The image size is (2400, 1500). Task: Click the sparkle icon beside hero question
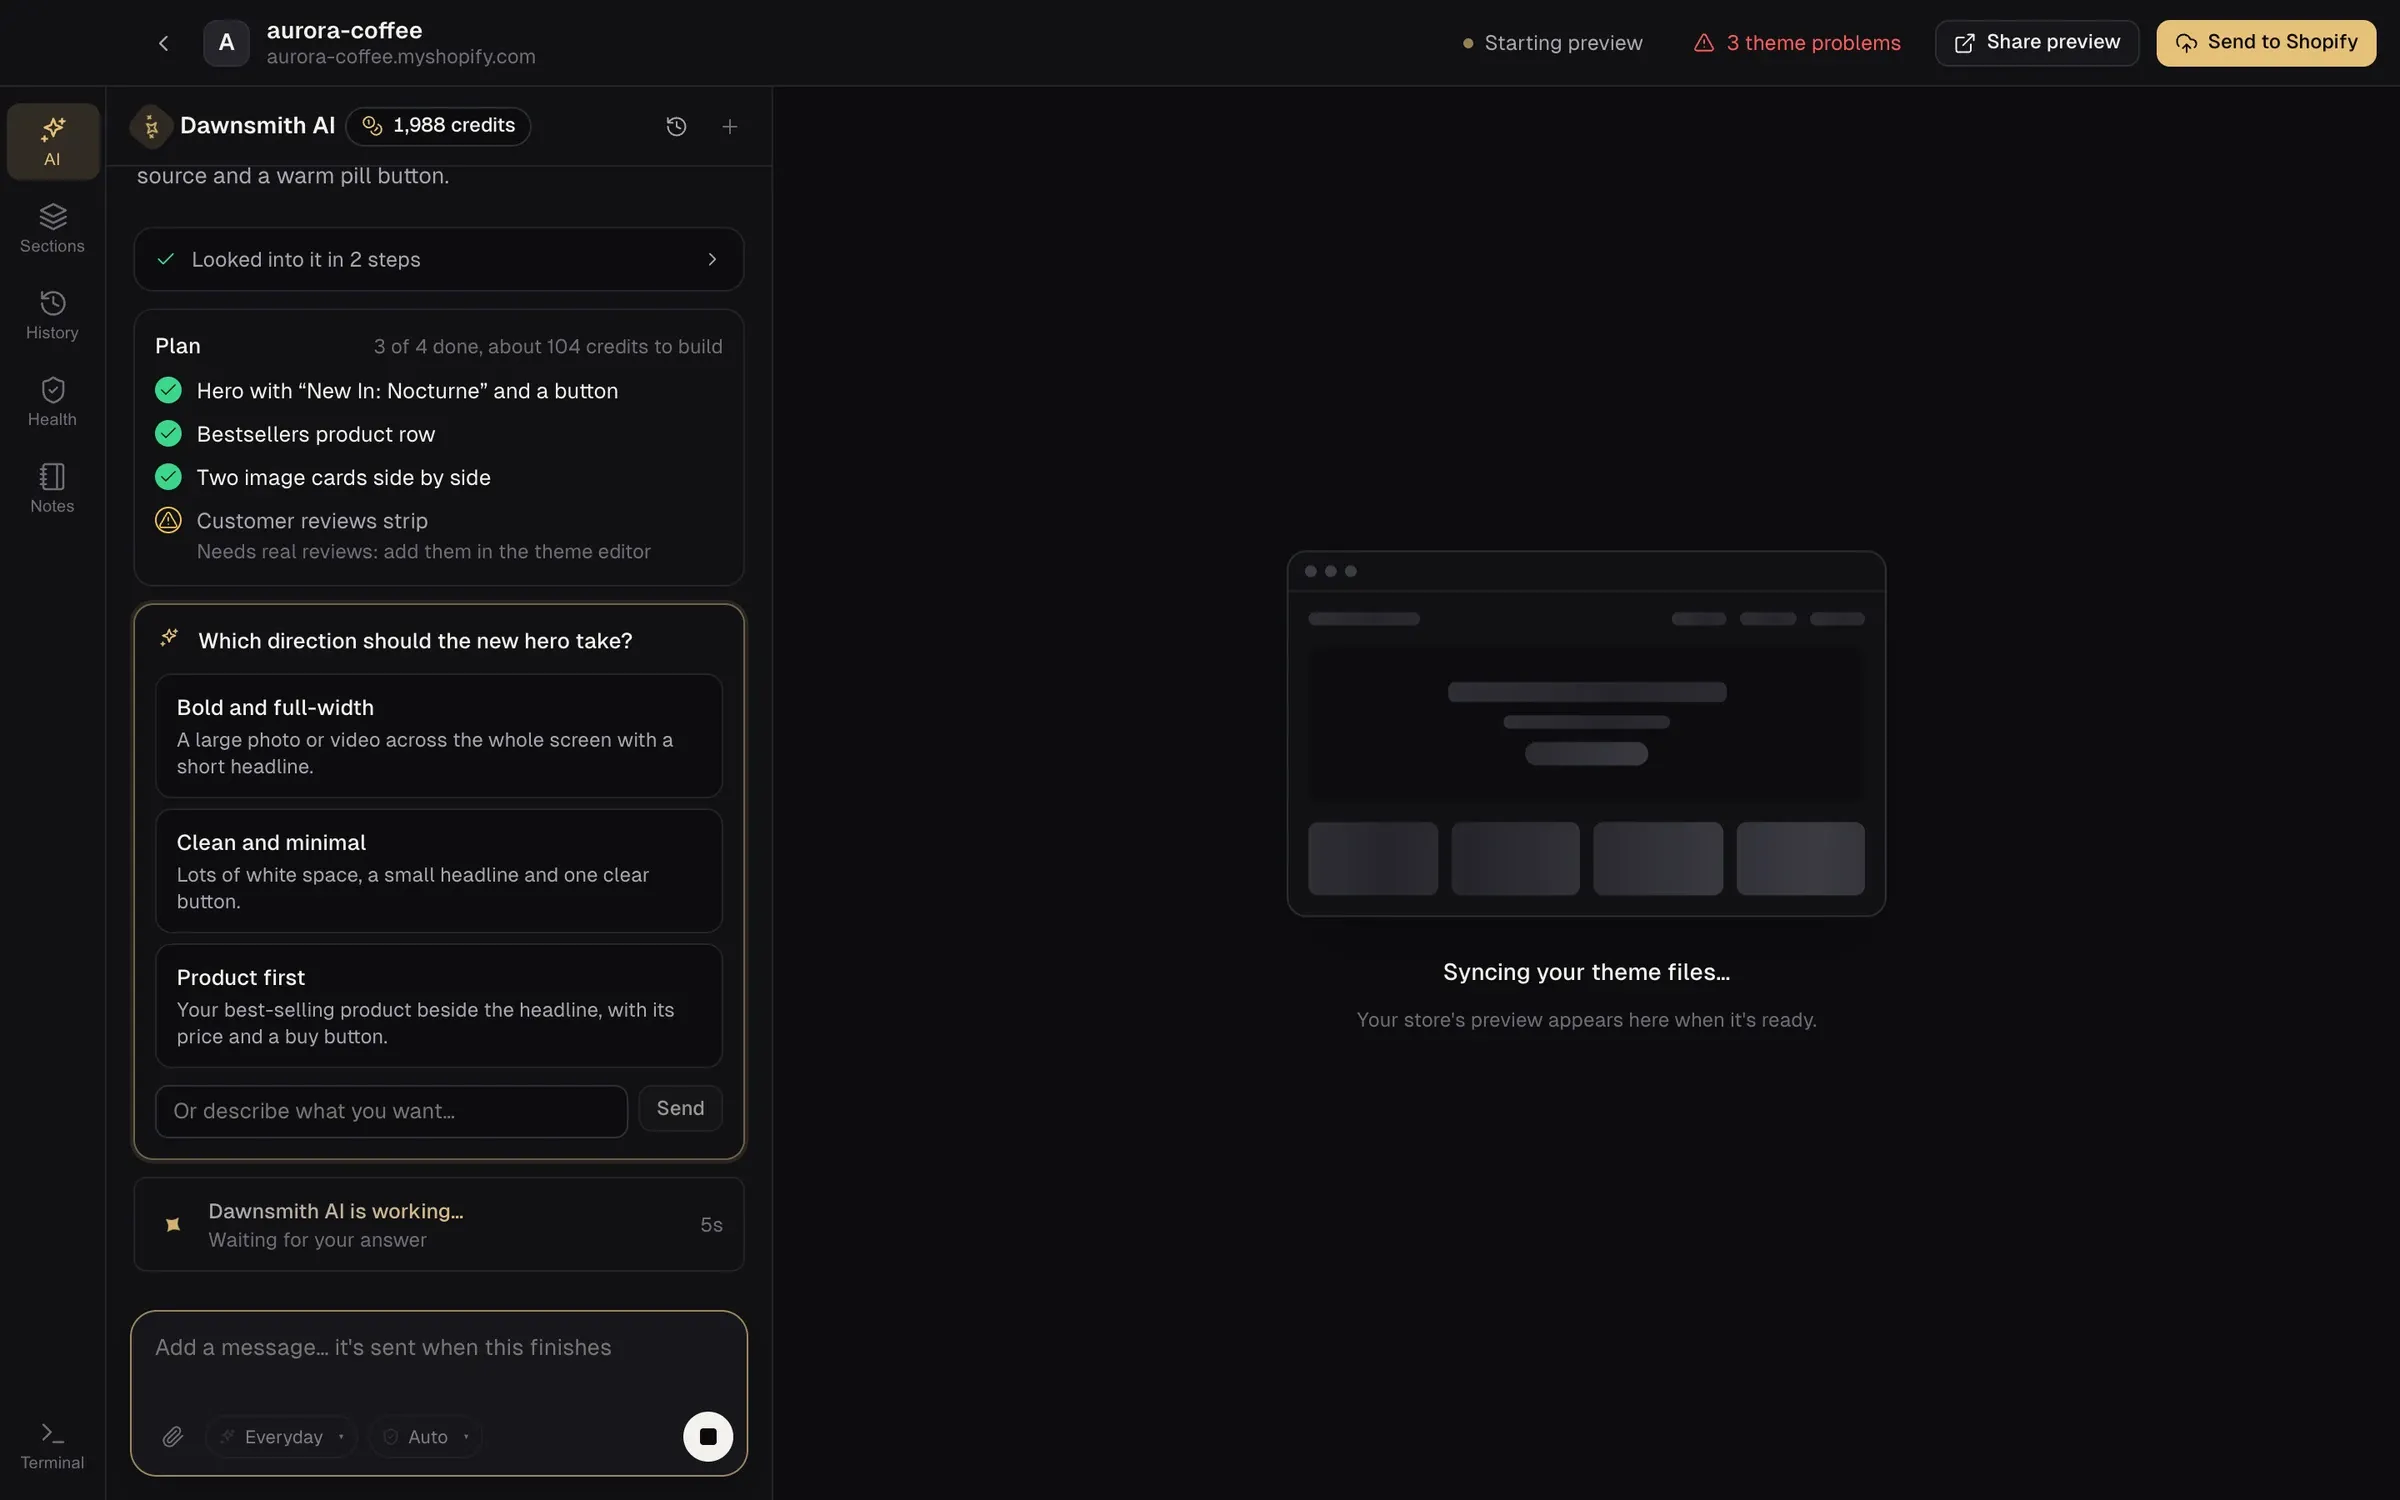tap(170, 638)
